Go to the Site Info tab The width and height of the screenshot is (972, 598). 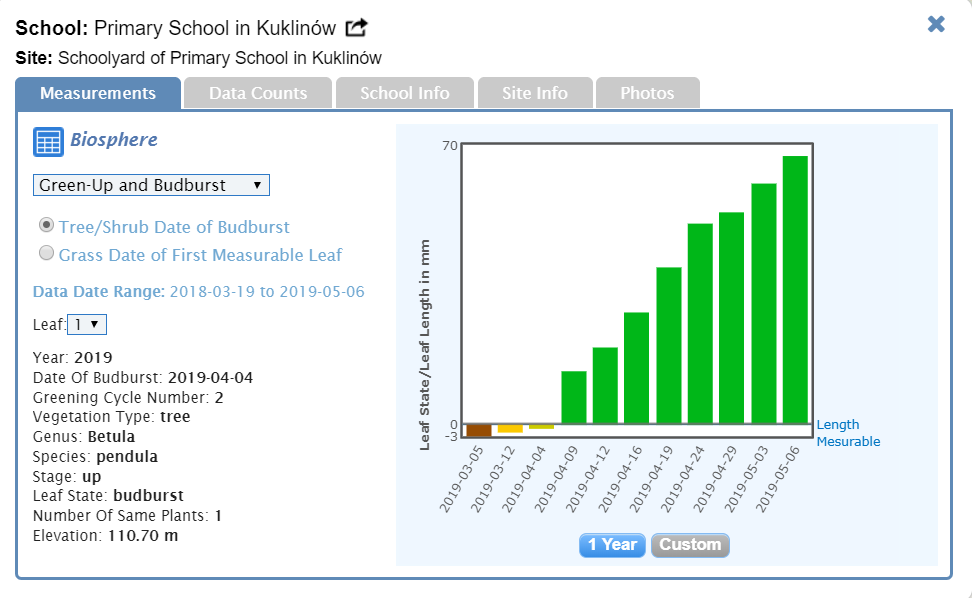(x=535, y=93)
